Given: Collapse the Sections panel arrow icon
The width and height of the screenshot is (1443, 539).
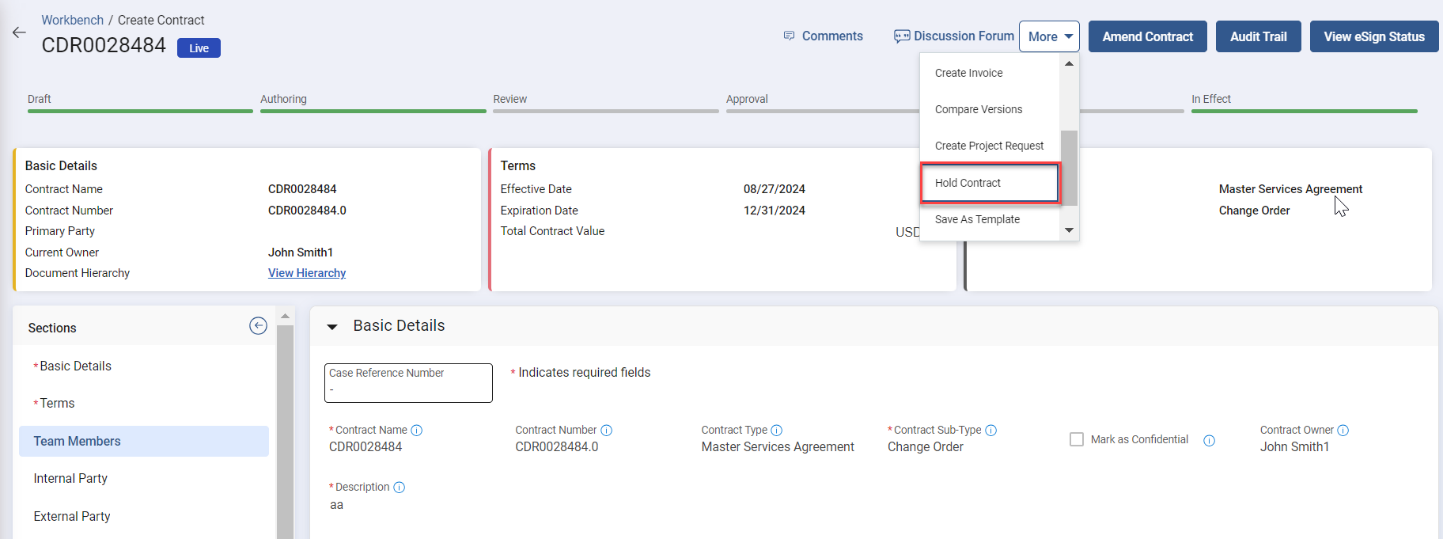Looking at the screenshot, I should pyautogui.click(x=258, y=326).
